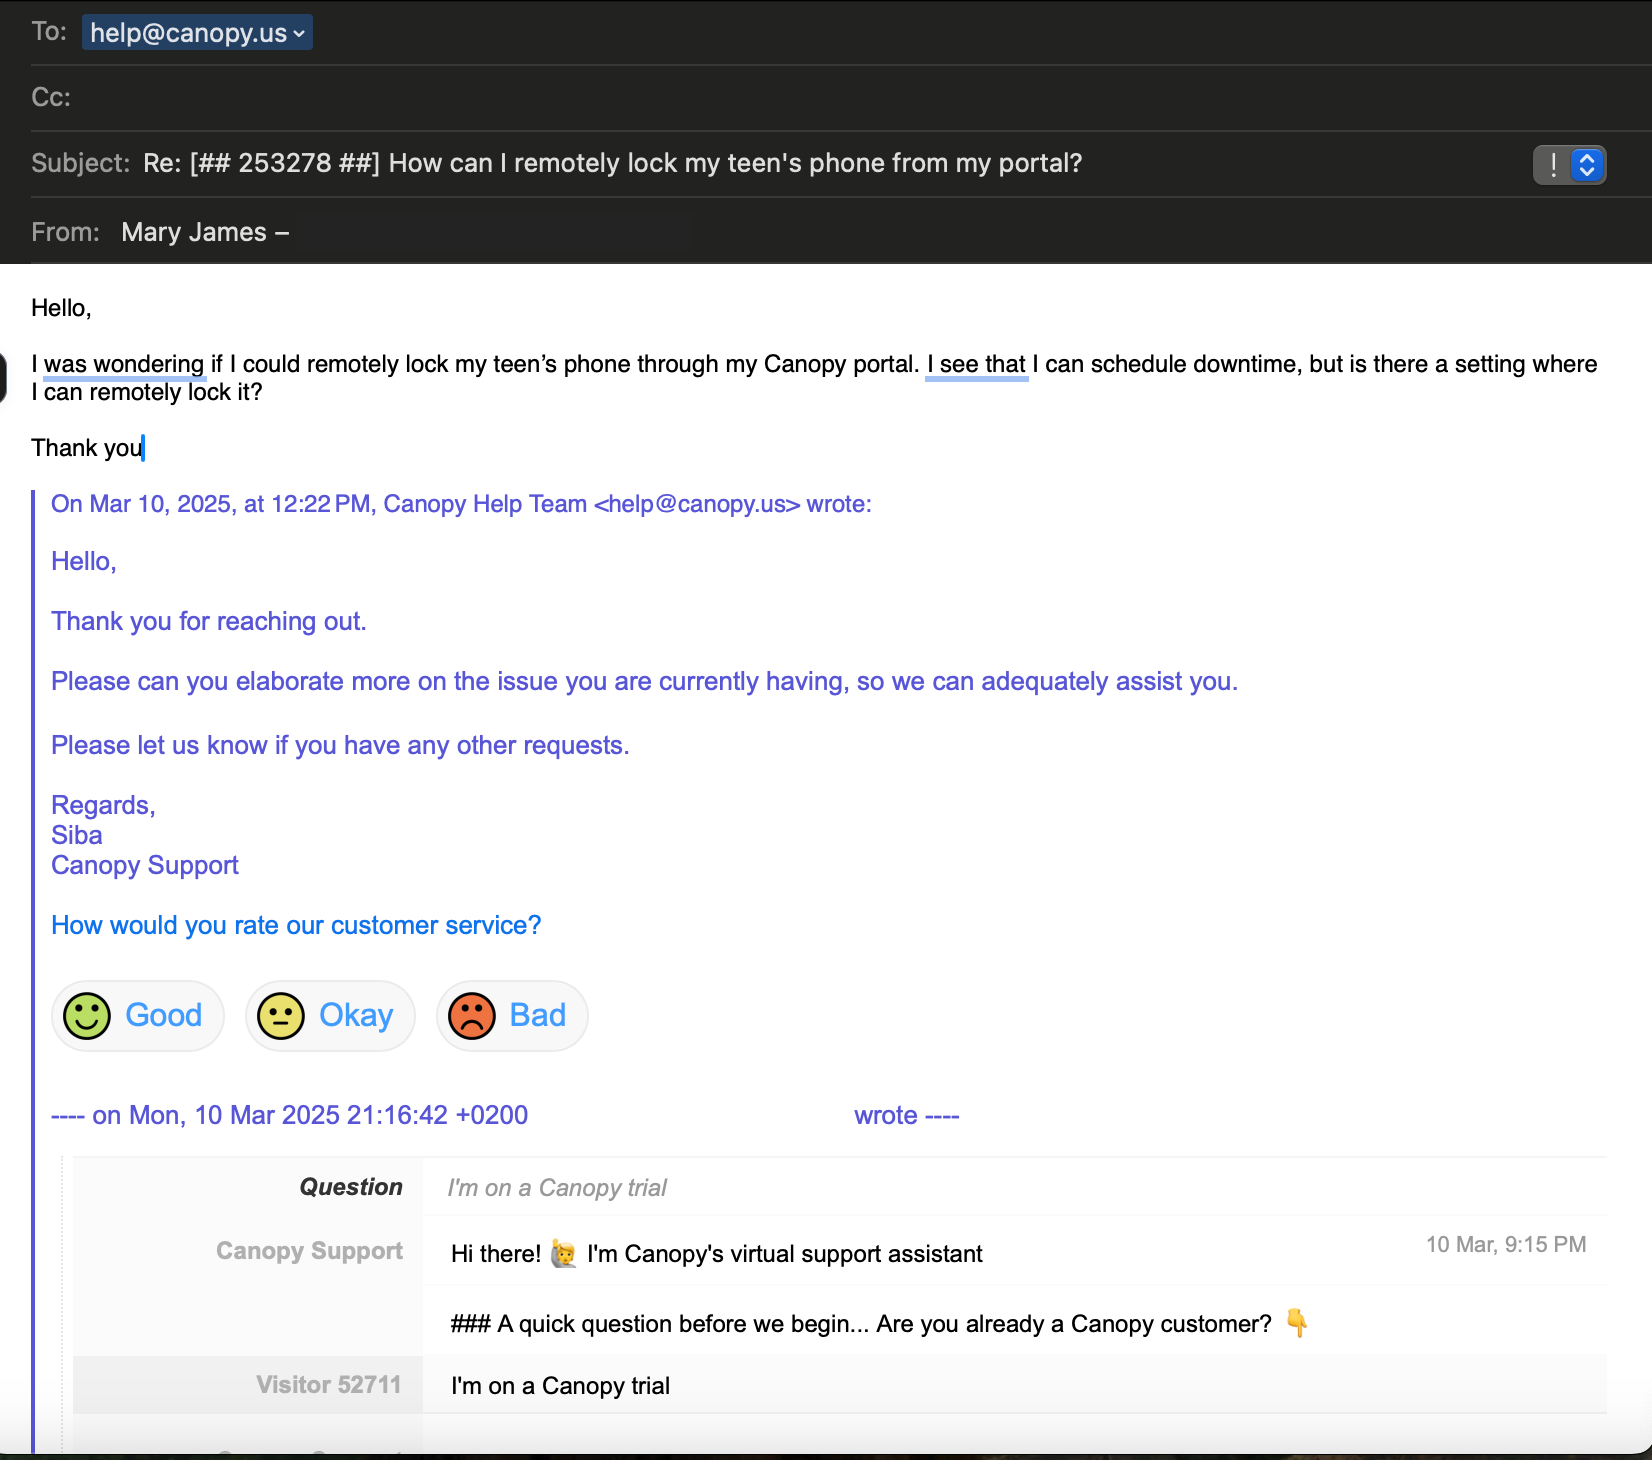Open the priority exclamation popup
This screenshot has width=1652, height=1460.
coord(1569,165)
